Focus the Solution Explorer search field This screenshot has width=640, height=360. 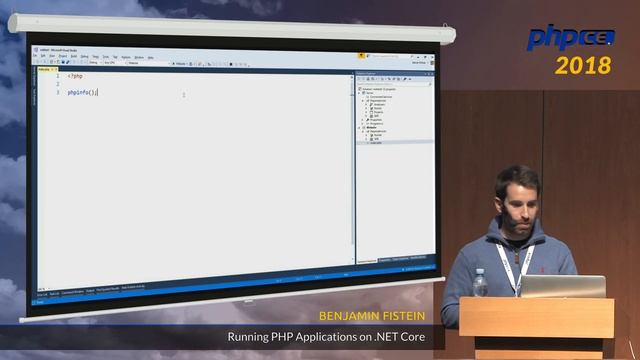point(394,84)
